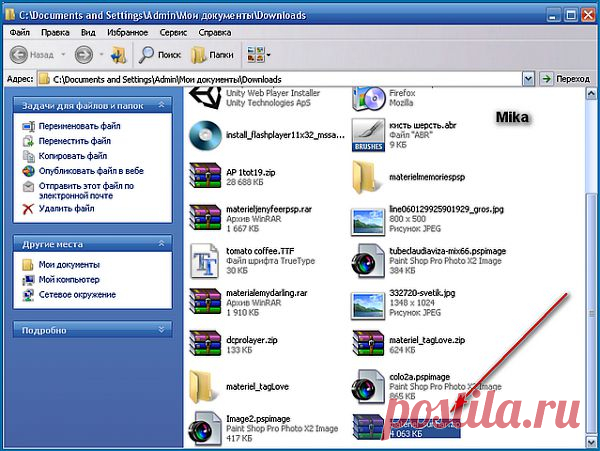600x451 pixels.
Task: Toggle the Папки folders pane
Action: [x=213, y=54]
